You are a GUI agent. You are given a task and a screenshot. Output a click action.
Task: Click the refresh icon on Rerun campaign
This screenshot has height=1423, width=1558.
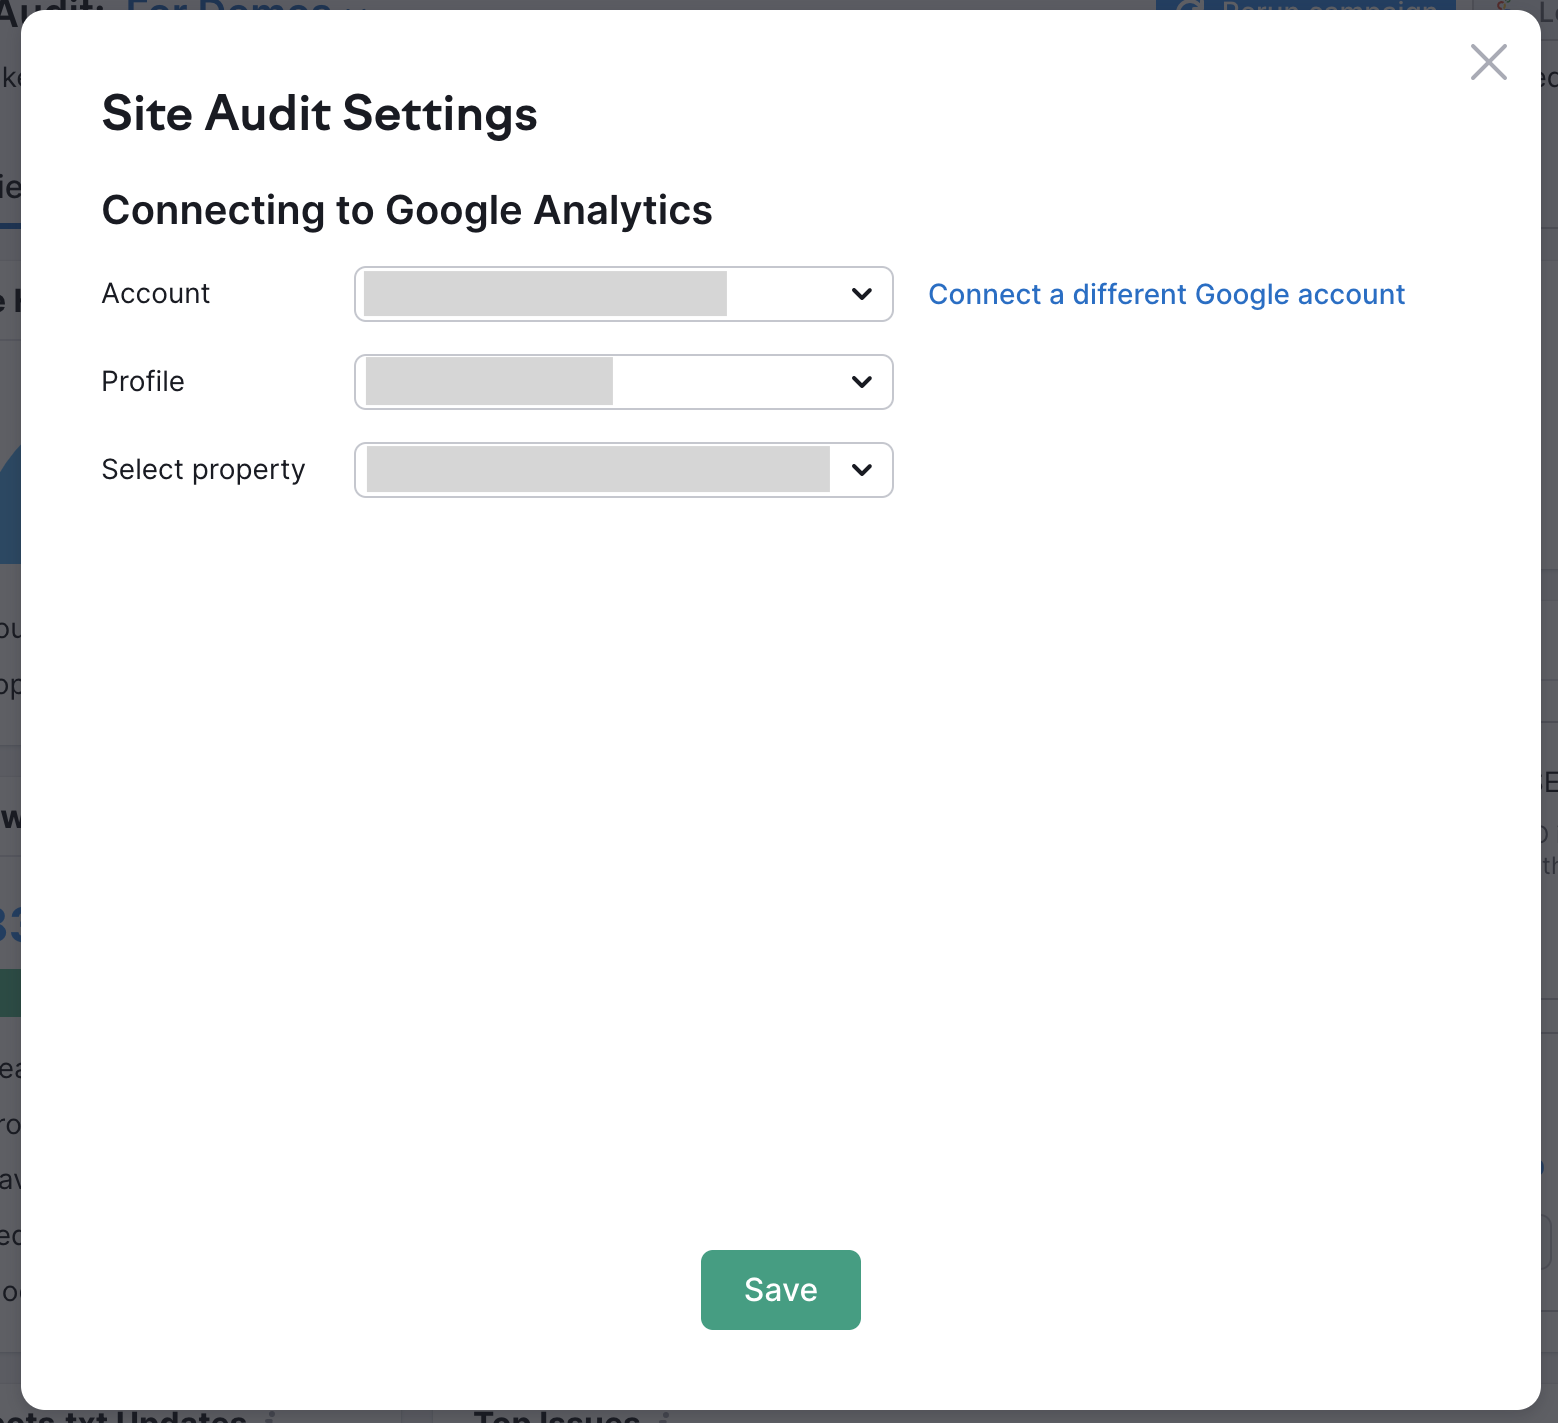click(1187, 5)
